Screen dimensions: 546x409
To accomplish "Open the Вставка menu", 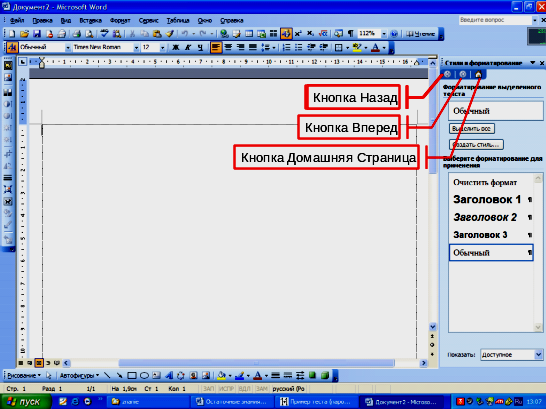I will (x=91, y=21).
